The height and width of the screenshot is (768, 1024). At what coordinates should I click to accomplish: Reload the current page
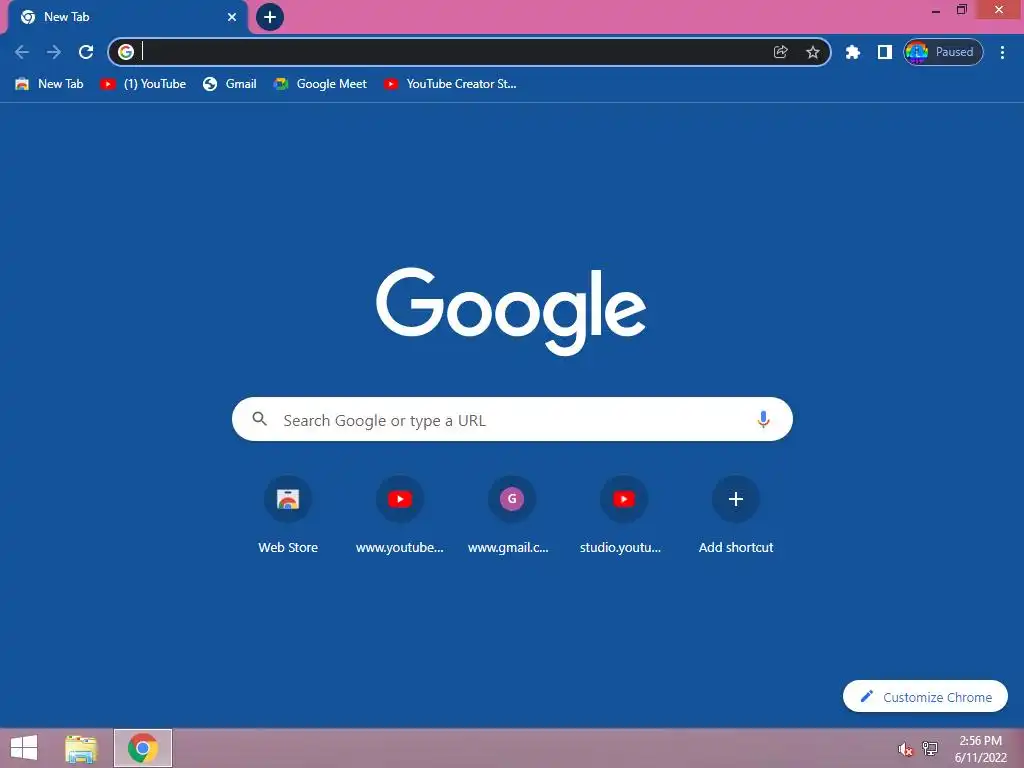tap(86, 52)
